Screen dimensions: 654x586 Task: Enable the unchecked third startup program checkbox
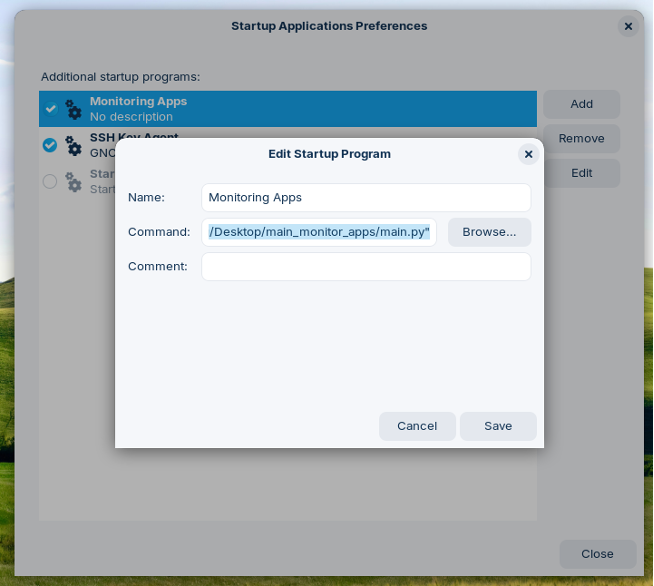(50, 181)
